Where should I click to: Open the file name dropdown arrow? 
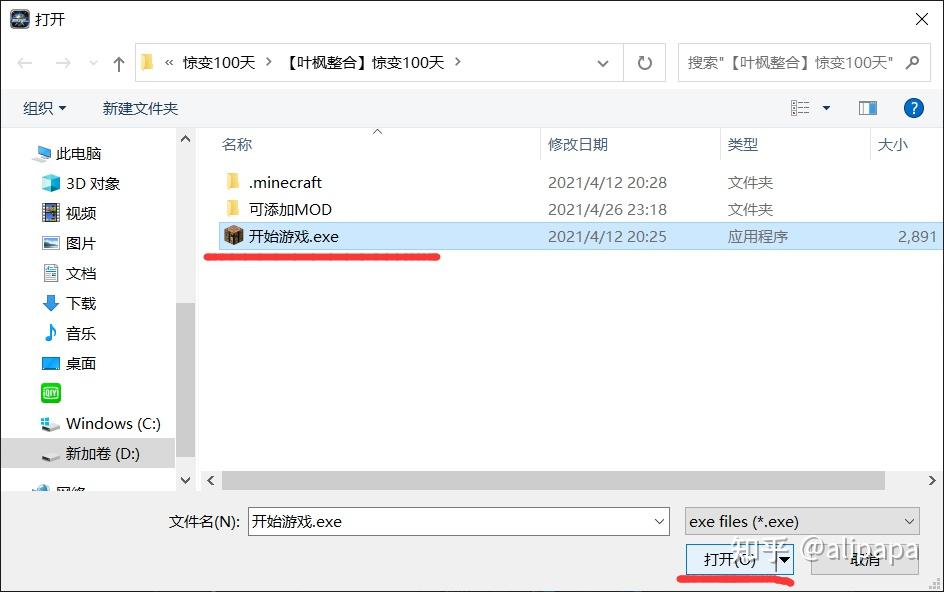tap(659, 522)
